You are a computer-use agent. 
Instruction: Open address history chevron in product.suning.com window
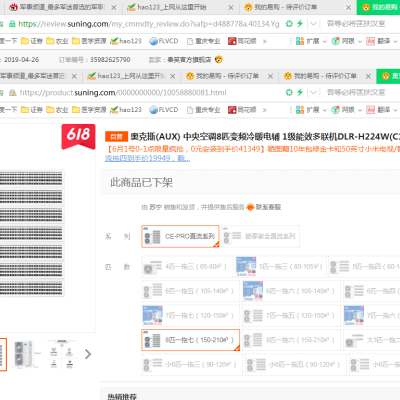313,93
